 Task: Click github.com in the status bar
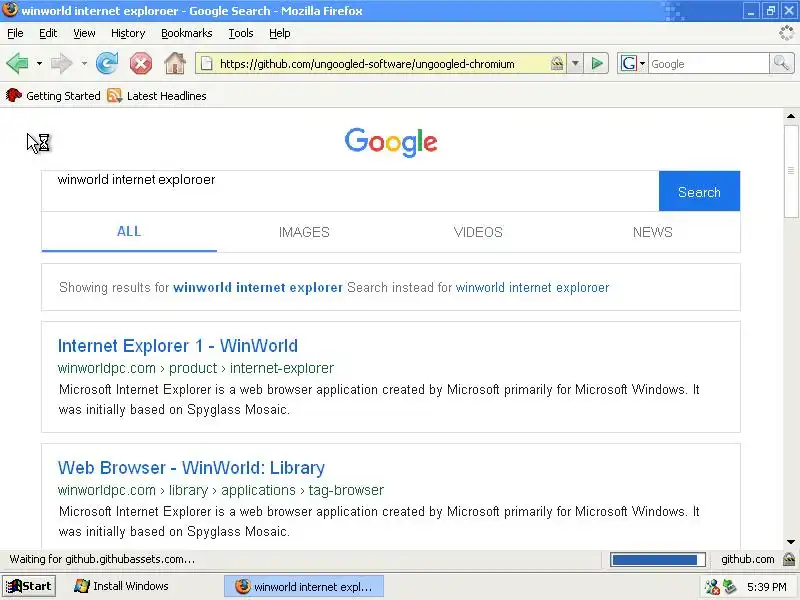[x=747, y=560]
